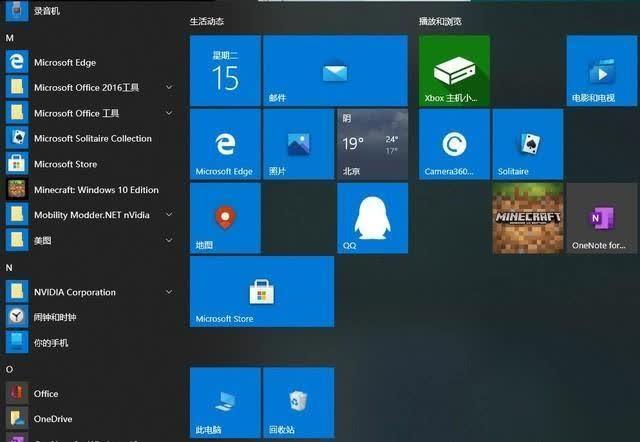The height and width of the screenshot is (442, 640).
Task: Open OneDrive from the app list
Action: click(x=91, y=419)
